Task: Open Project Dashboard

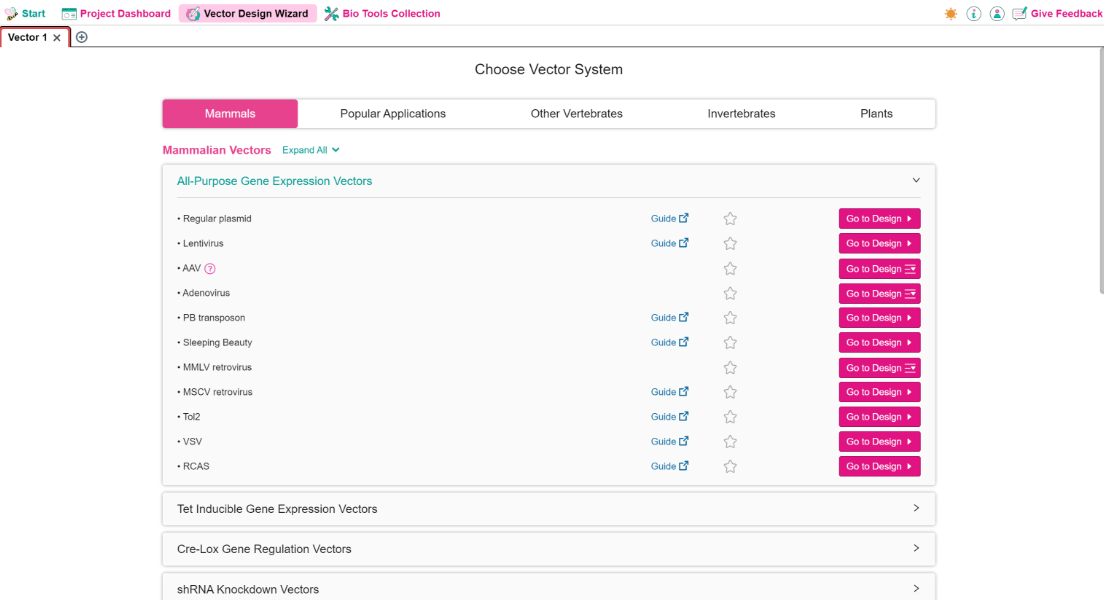Action: [116, 13]
